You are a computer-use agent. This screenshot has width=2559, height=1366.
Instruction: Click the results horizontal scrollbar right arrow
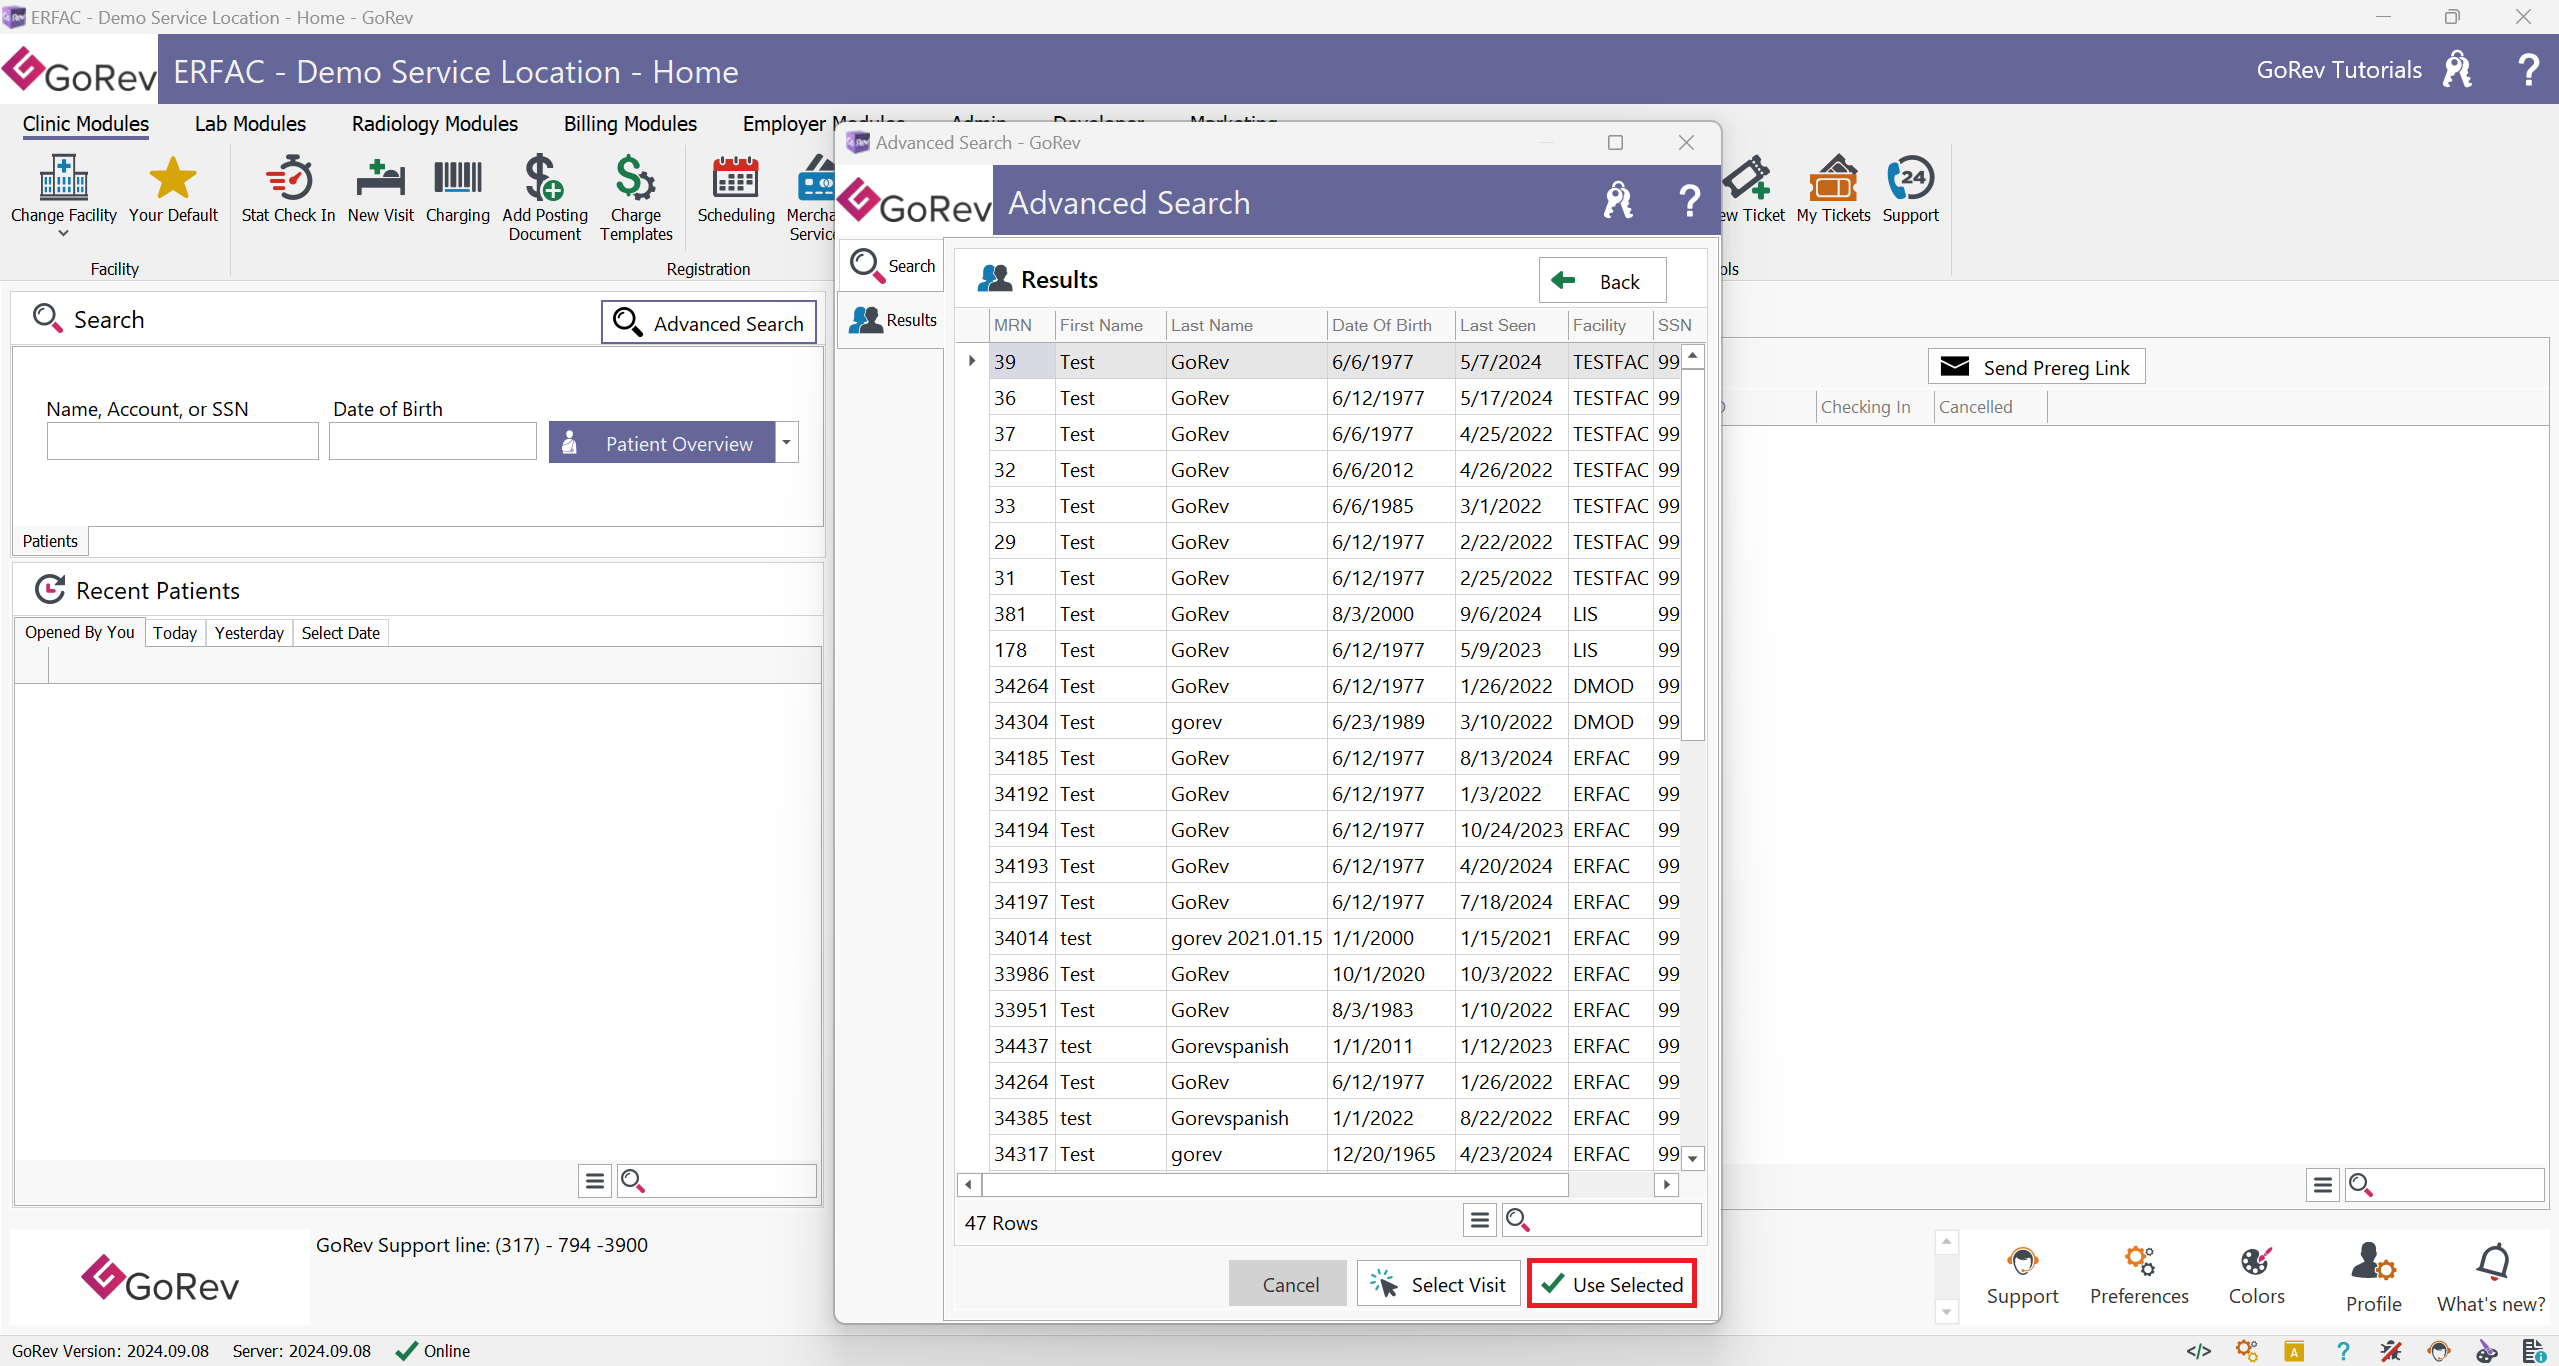click(x=1666, y=1184)
